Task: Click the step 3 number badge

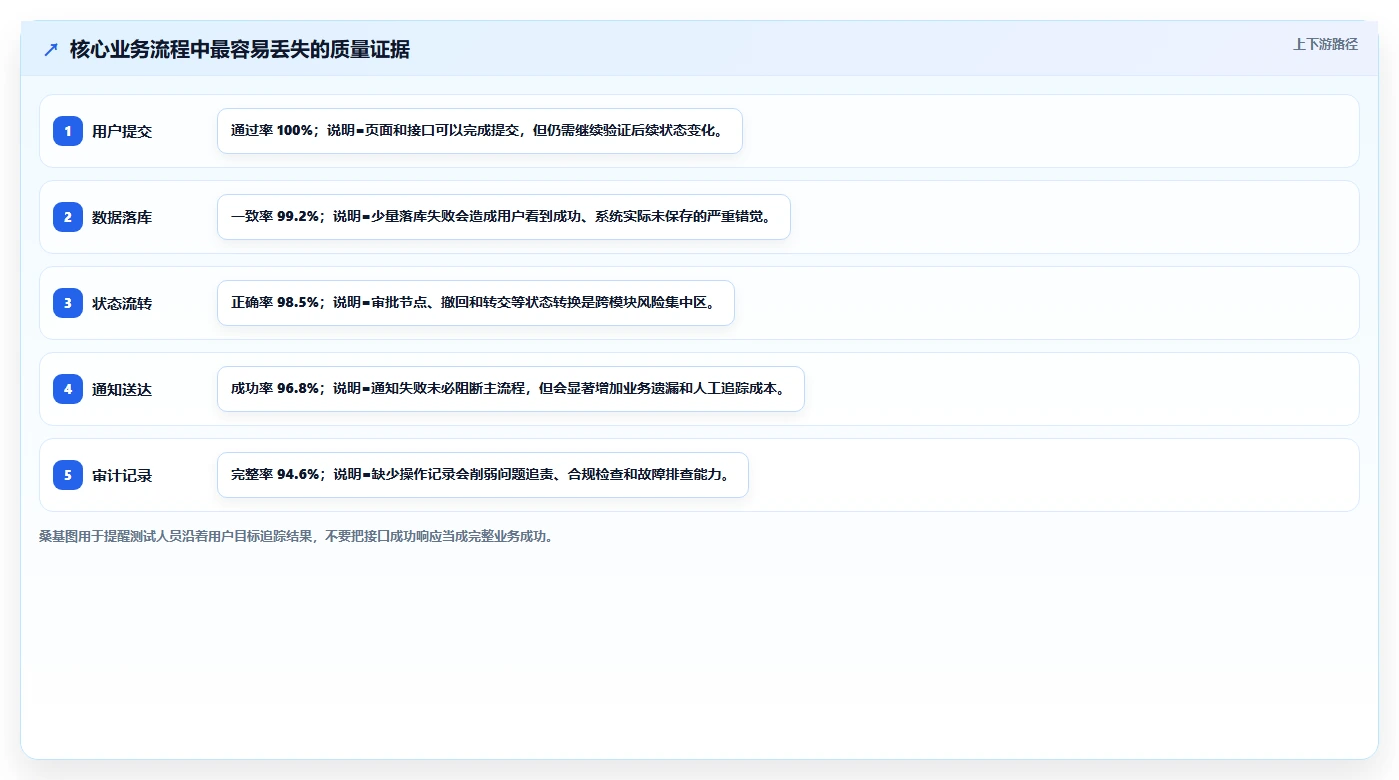Action: click(68, 303)
